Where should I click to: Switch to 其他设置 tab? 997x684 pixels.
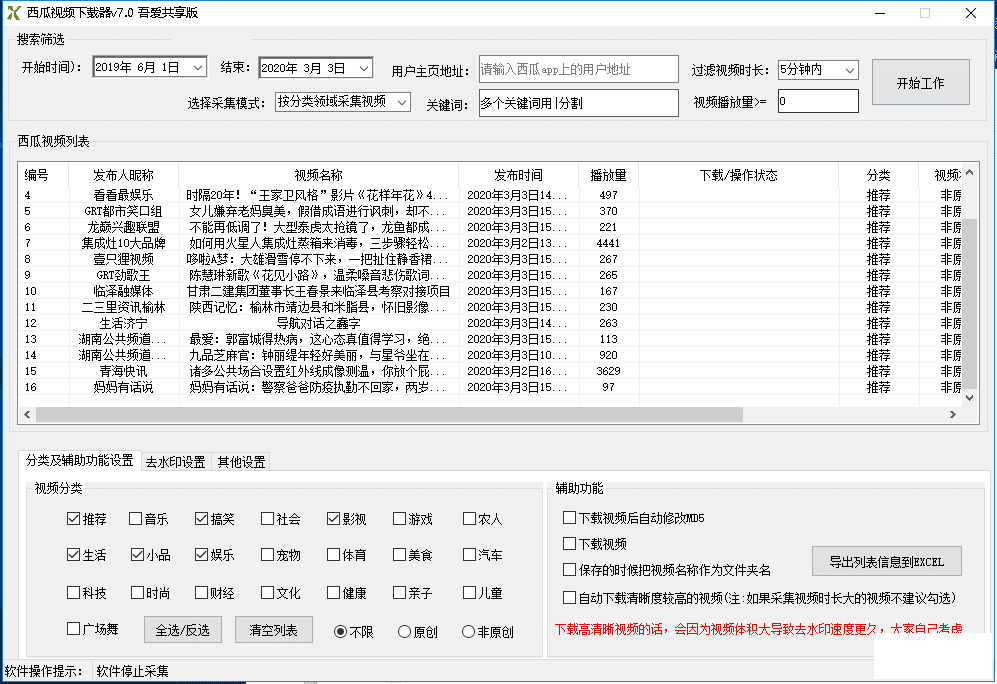click(241, 462)
